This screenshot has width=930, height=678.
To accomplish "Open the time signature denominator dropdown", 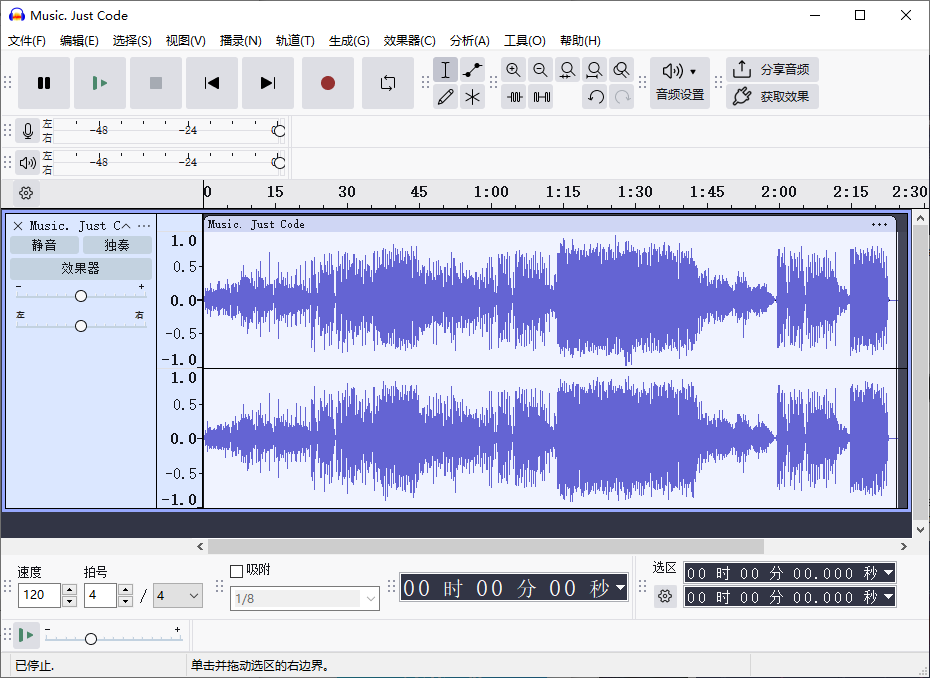I will coord(178,596).
